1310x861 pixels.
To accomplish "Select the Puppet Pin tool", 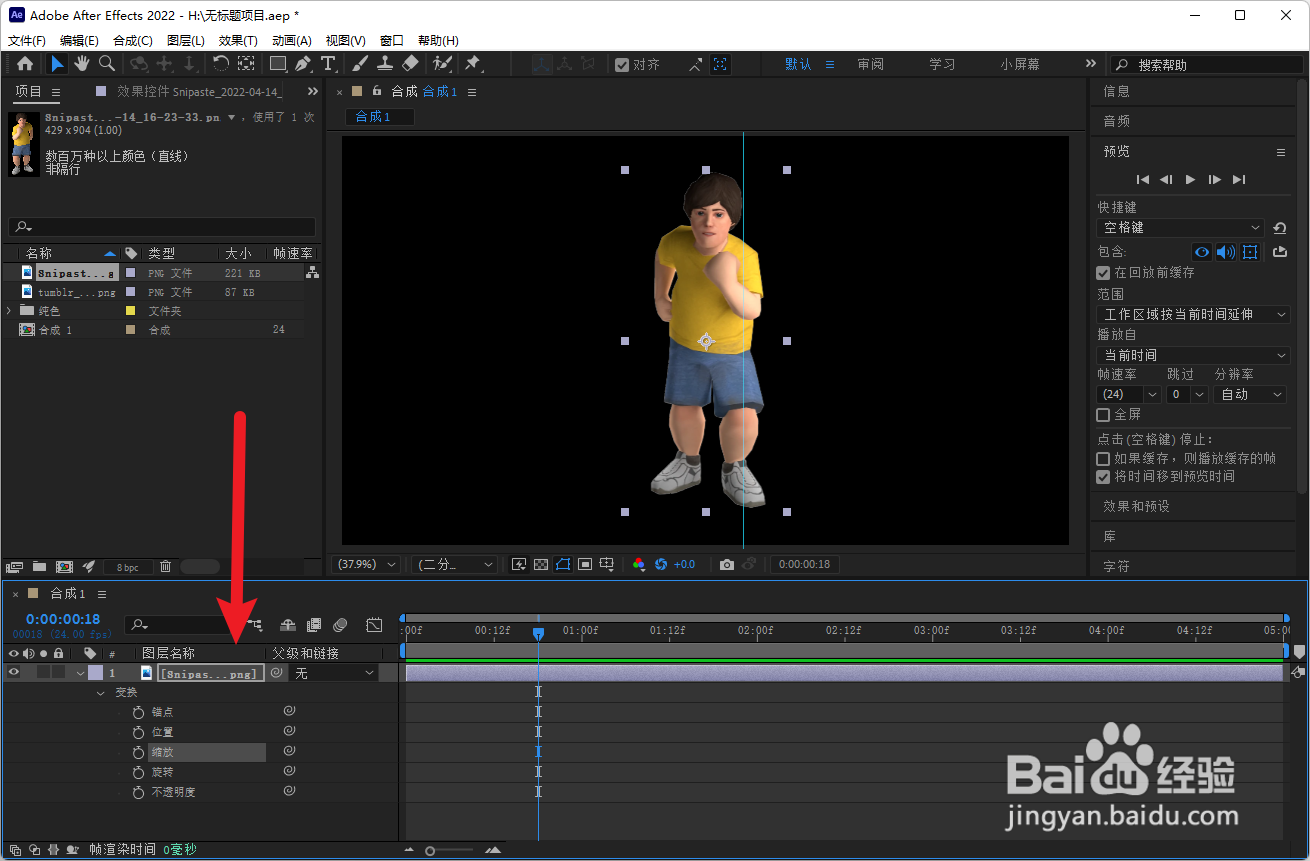I will 473,63.
